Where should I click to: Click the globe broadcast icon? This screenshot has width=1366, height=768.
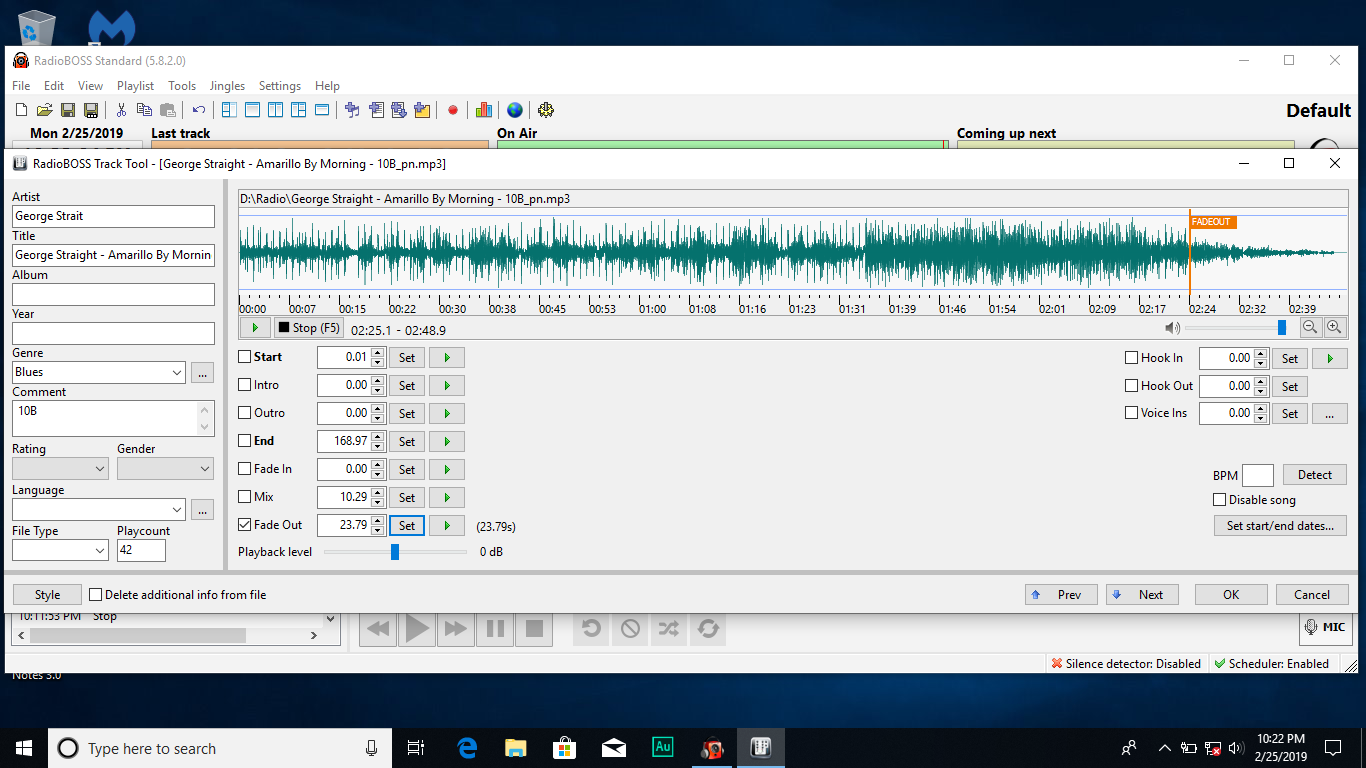(514, 110)
